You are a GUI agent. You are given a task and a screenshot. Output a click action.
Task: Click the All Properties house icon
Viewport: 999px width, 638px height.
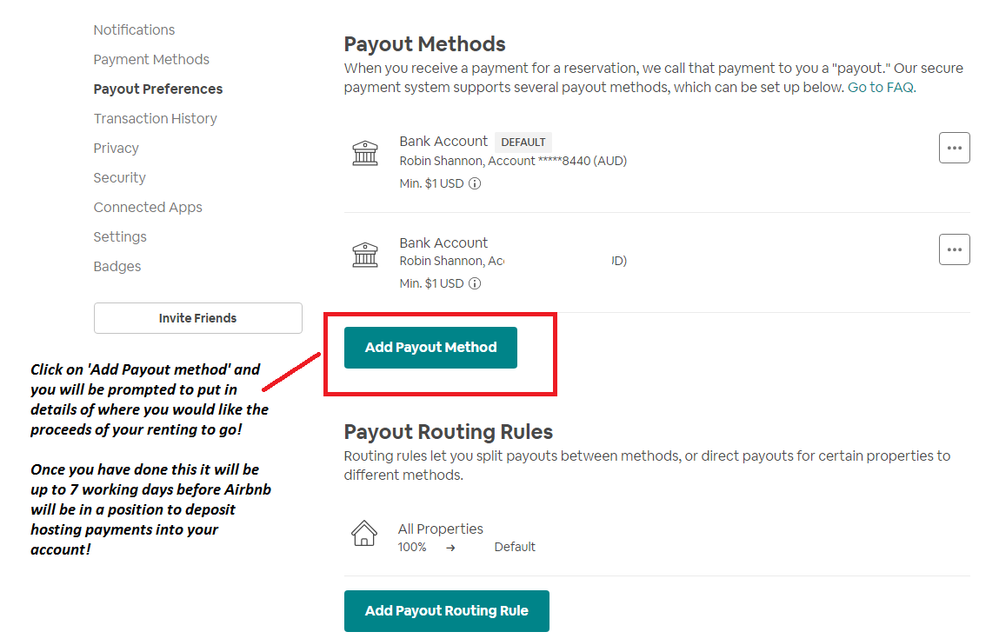[365, 533]
